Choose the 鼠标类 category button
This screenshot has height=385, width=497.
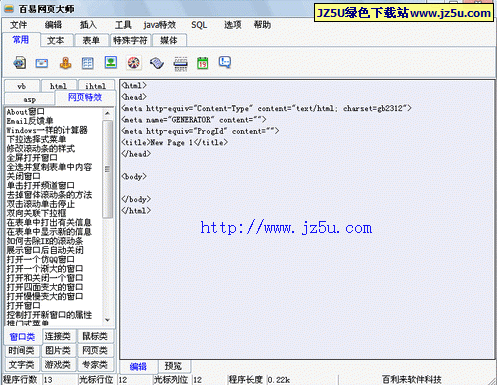tap(95, 336)
